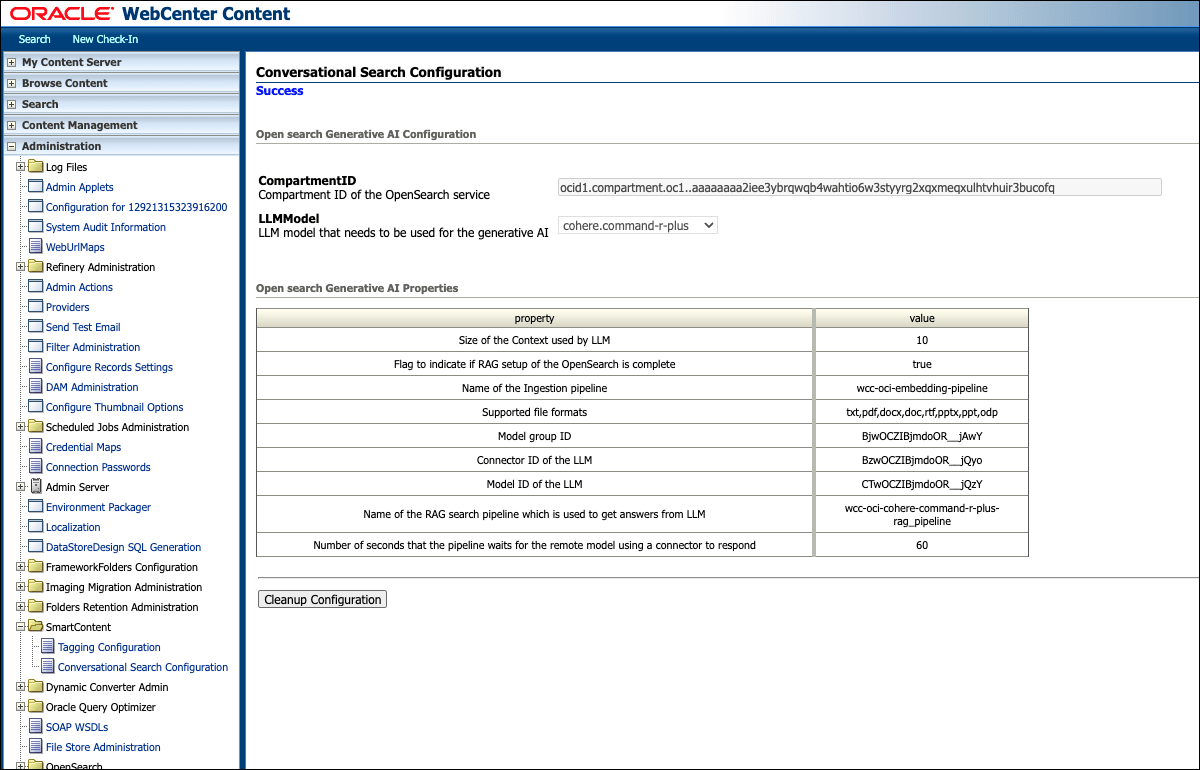Click the rag_pipeline name value cell
Image resolution: width=1200 pixels, height=770 pixels.
pyautogui.click(x=922, y=514)
